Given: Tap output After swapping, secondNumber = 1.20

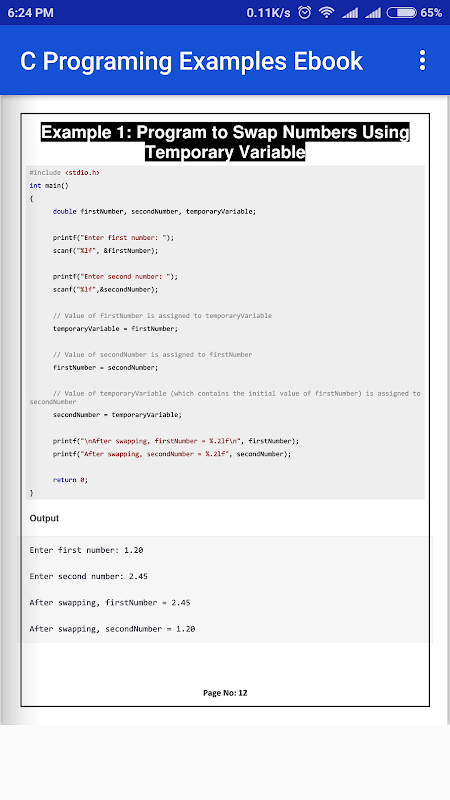Looking at the screenshot, I should pos(112,629).
